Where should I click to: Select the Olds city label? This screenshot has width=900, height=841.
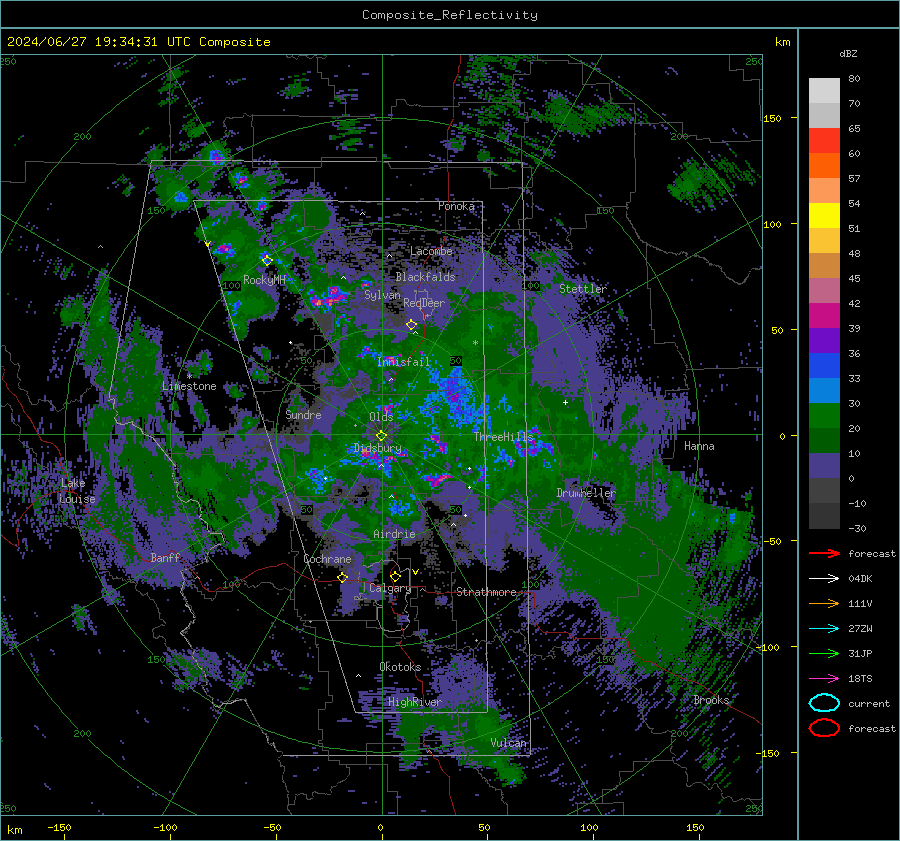(x=381, y=417)
